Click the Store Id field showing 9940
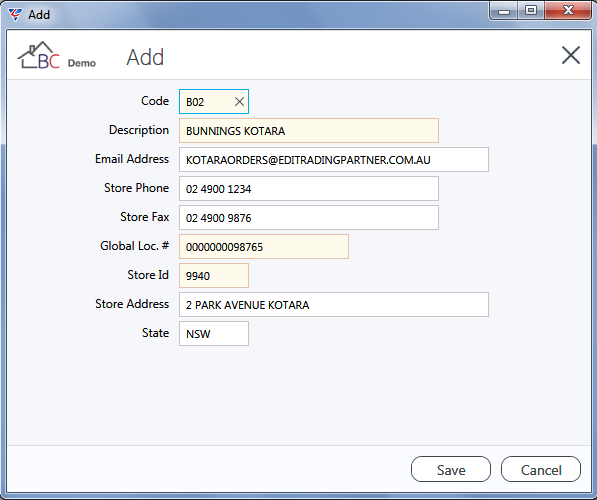The width and height of the screenshot is (597, 500). [x=214, y=275]
